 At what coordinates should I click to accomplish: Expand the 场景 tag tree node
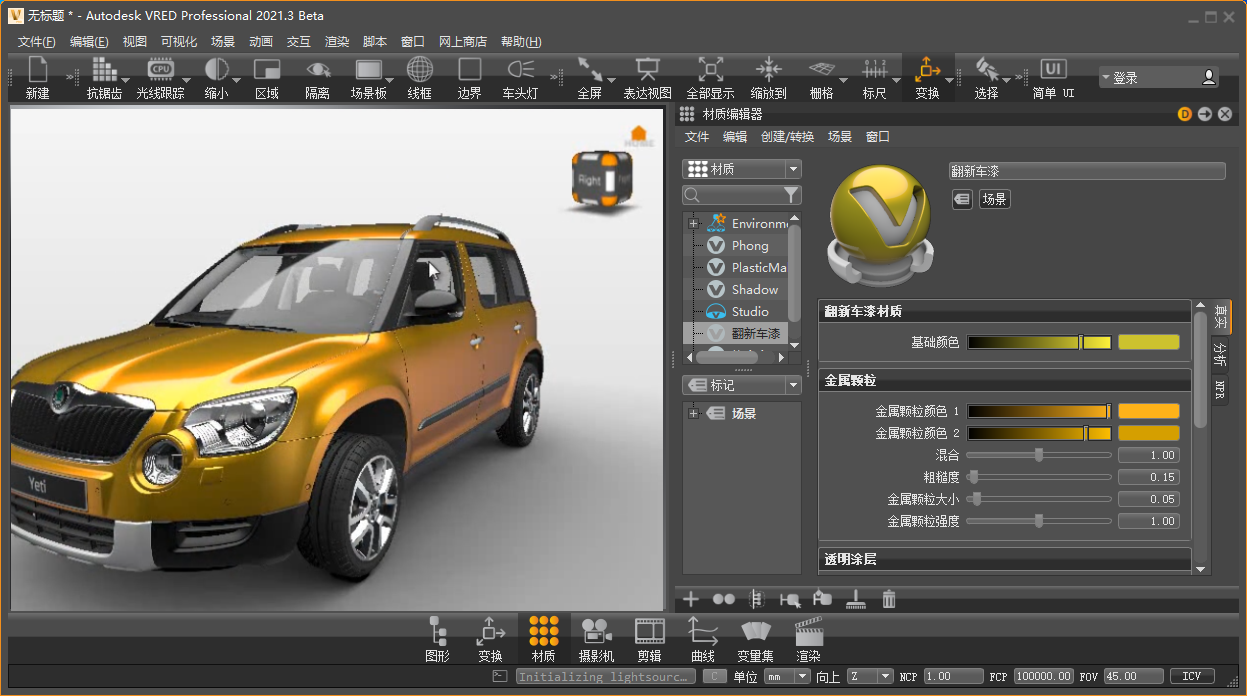point(693,413)
